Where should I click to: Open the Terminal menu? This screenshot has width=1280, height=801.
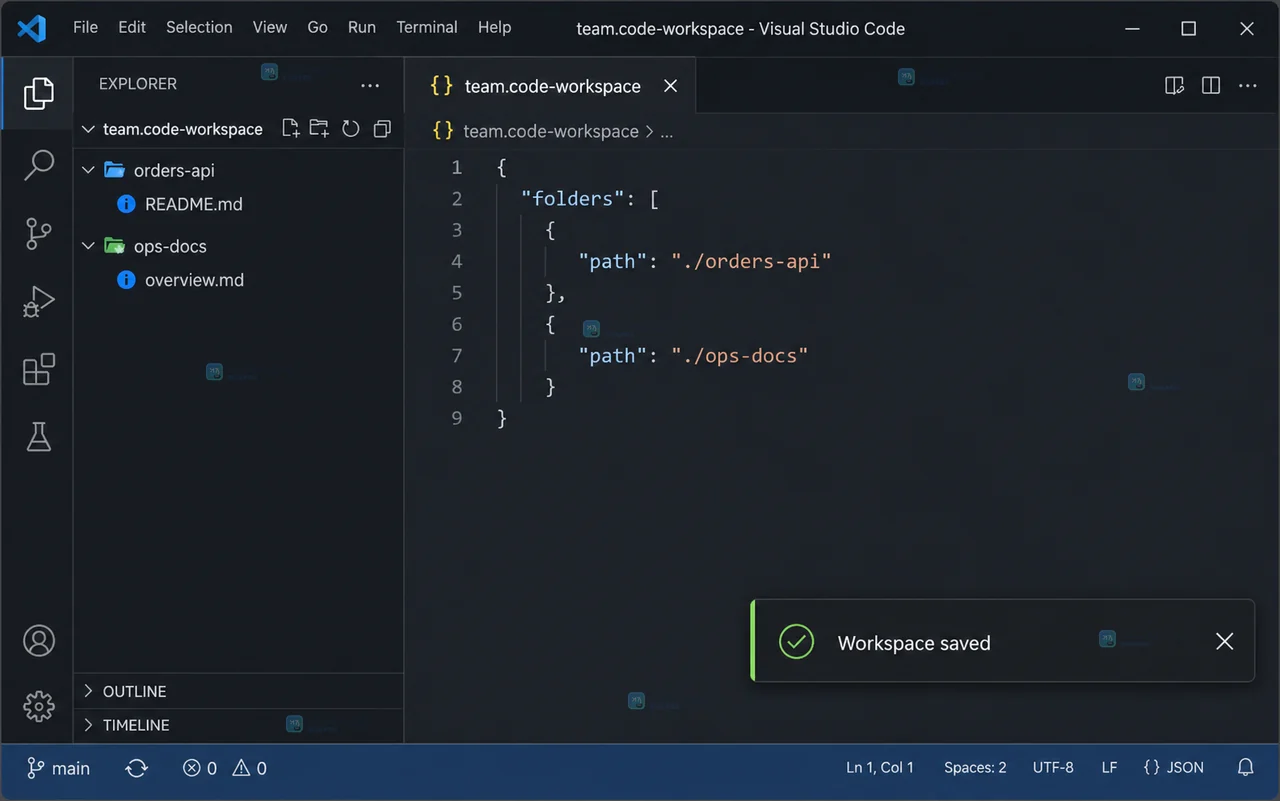pyautogui.click(x=427, y=27)
